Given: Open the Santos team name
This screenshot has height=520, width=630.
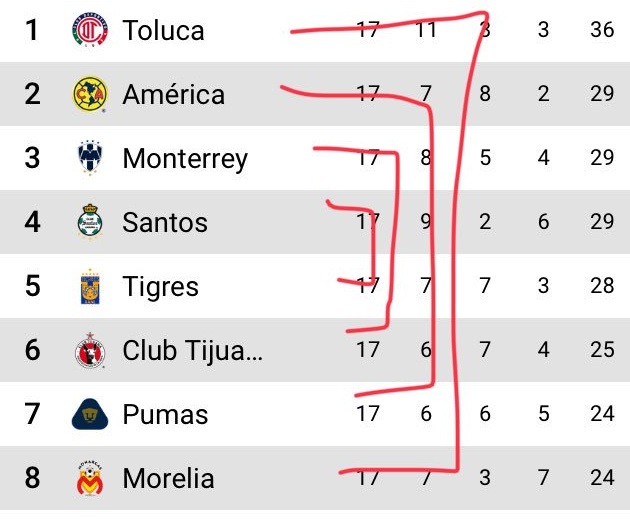Looking at the screenshot, I should 165,222.
